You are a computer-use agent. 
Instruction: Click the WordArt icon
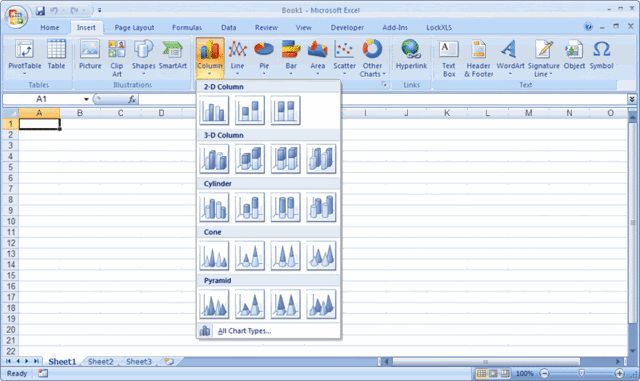point(510,58)
